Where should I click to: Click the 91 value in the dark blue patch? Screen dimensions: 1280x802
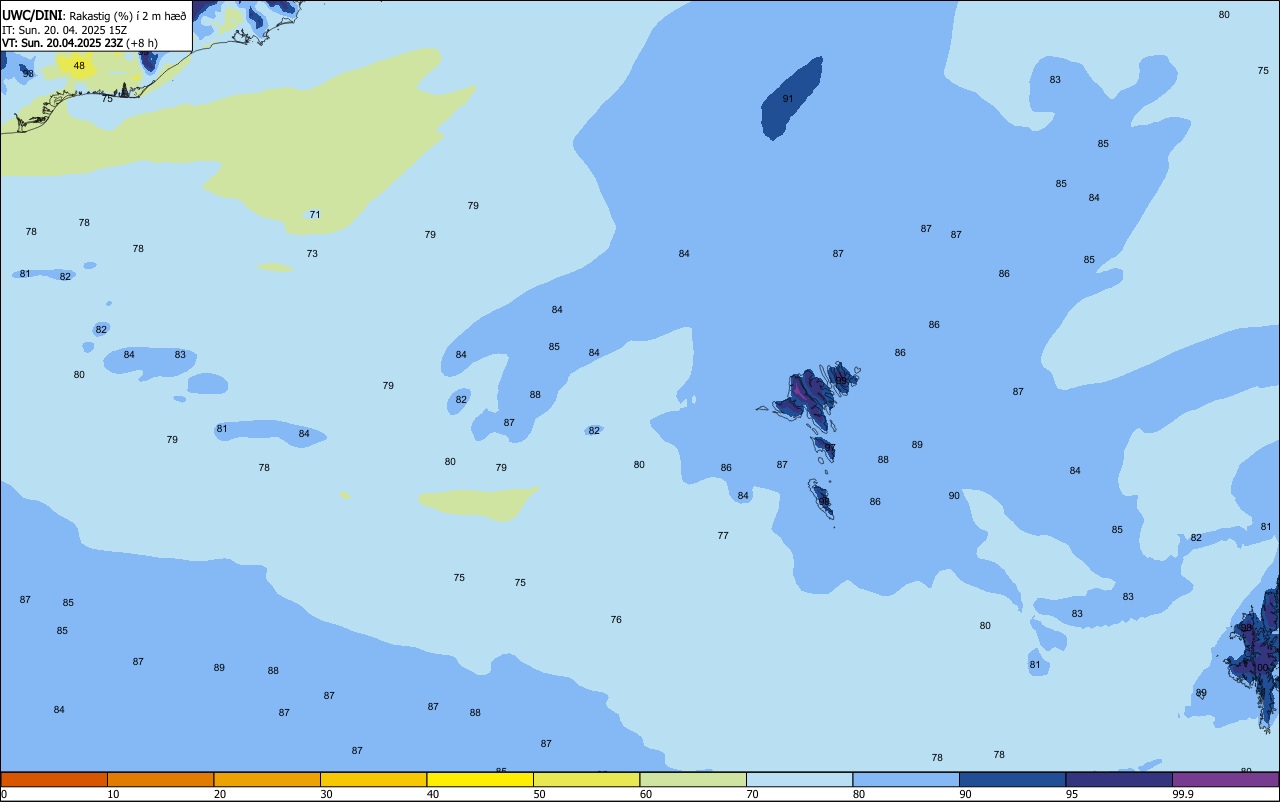[788, 99]
